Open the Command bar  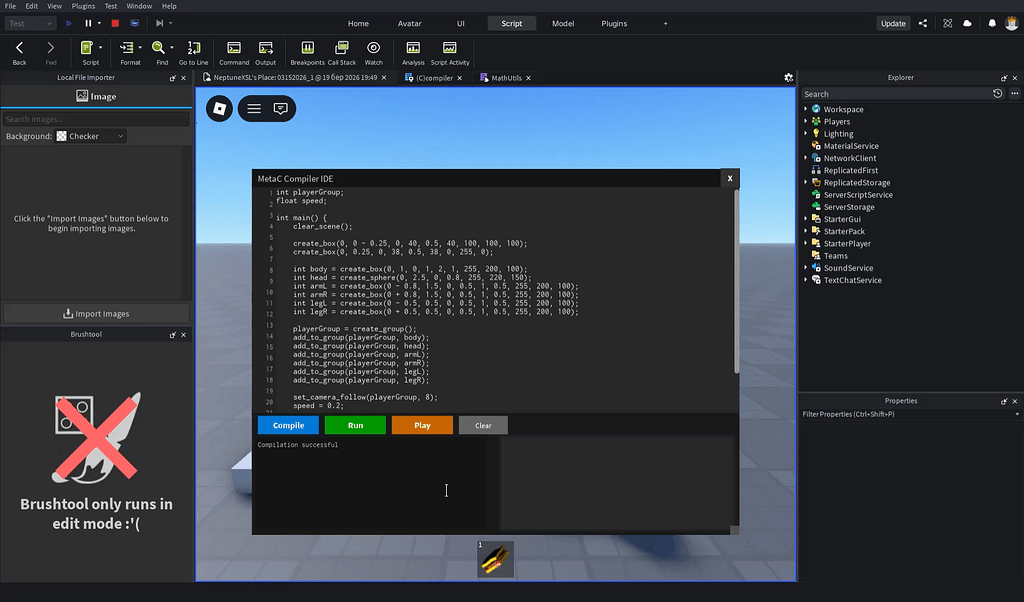[x=234, y=52]
